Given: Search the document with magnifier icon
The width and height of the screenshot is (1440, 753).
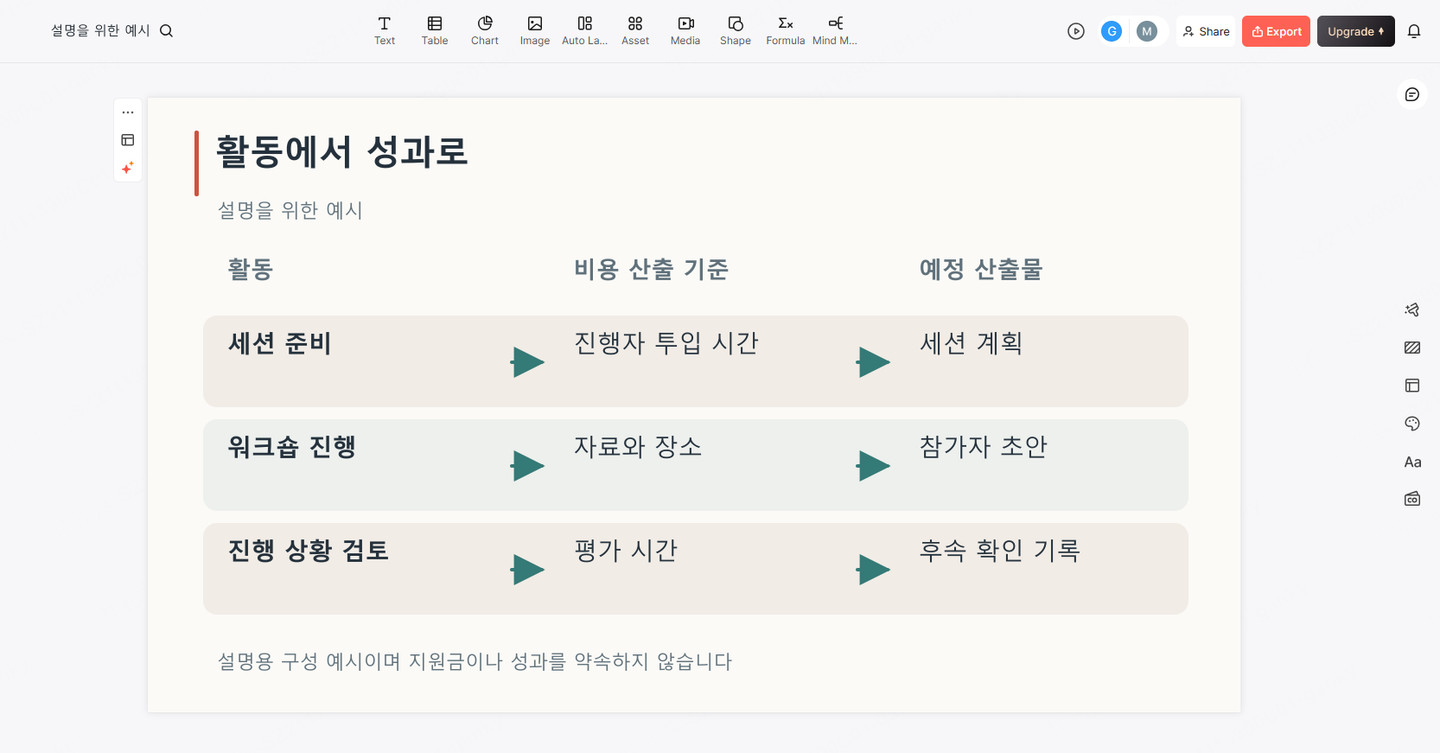Looking at the screenshot, I should [167, 31].
